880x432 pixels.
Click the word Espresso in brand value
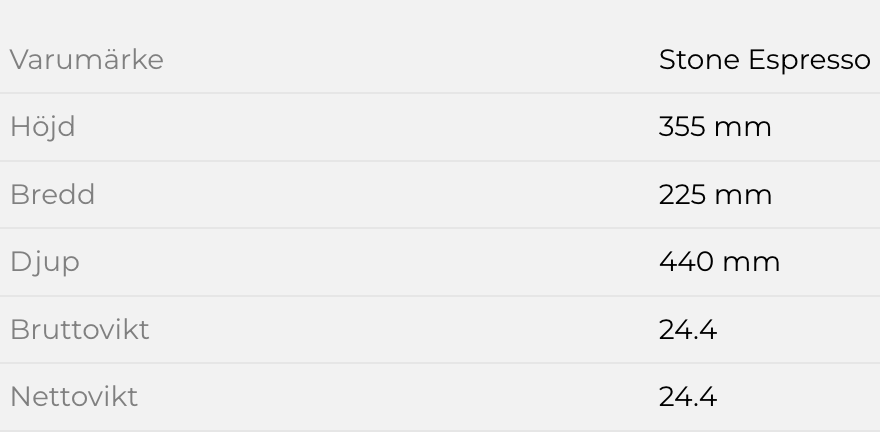pos(809,60)
